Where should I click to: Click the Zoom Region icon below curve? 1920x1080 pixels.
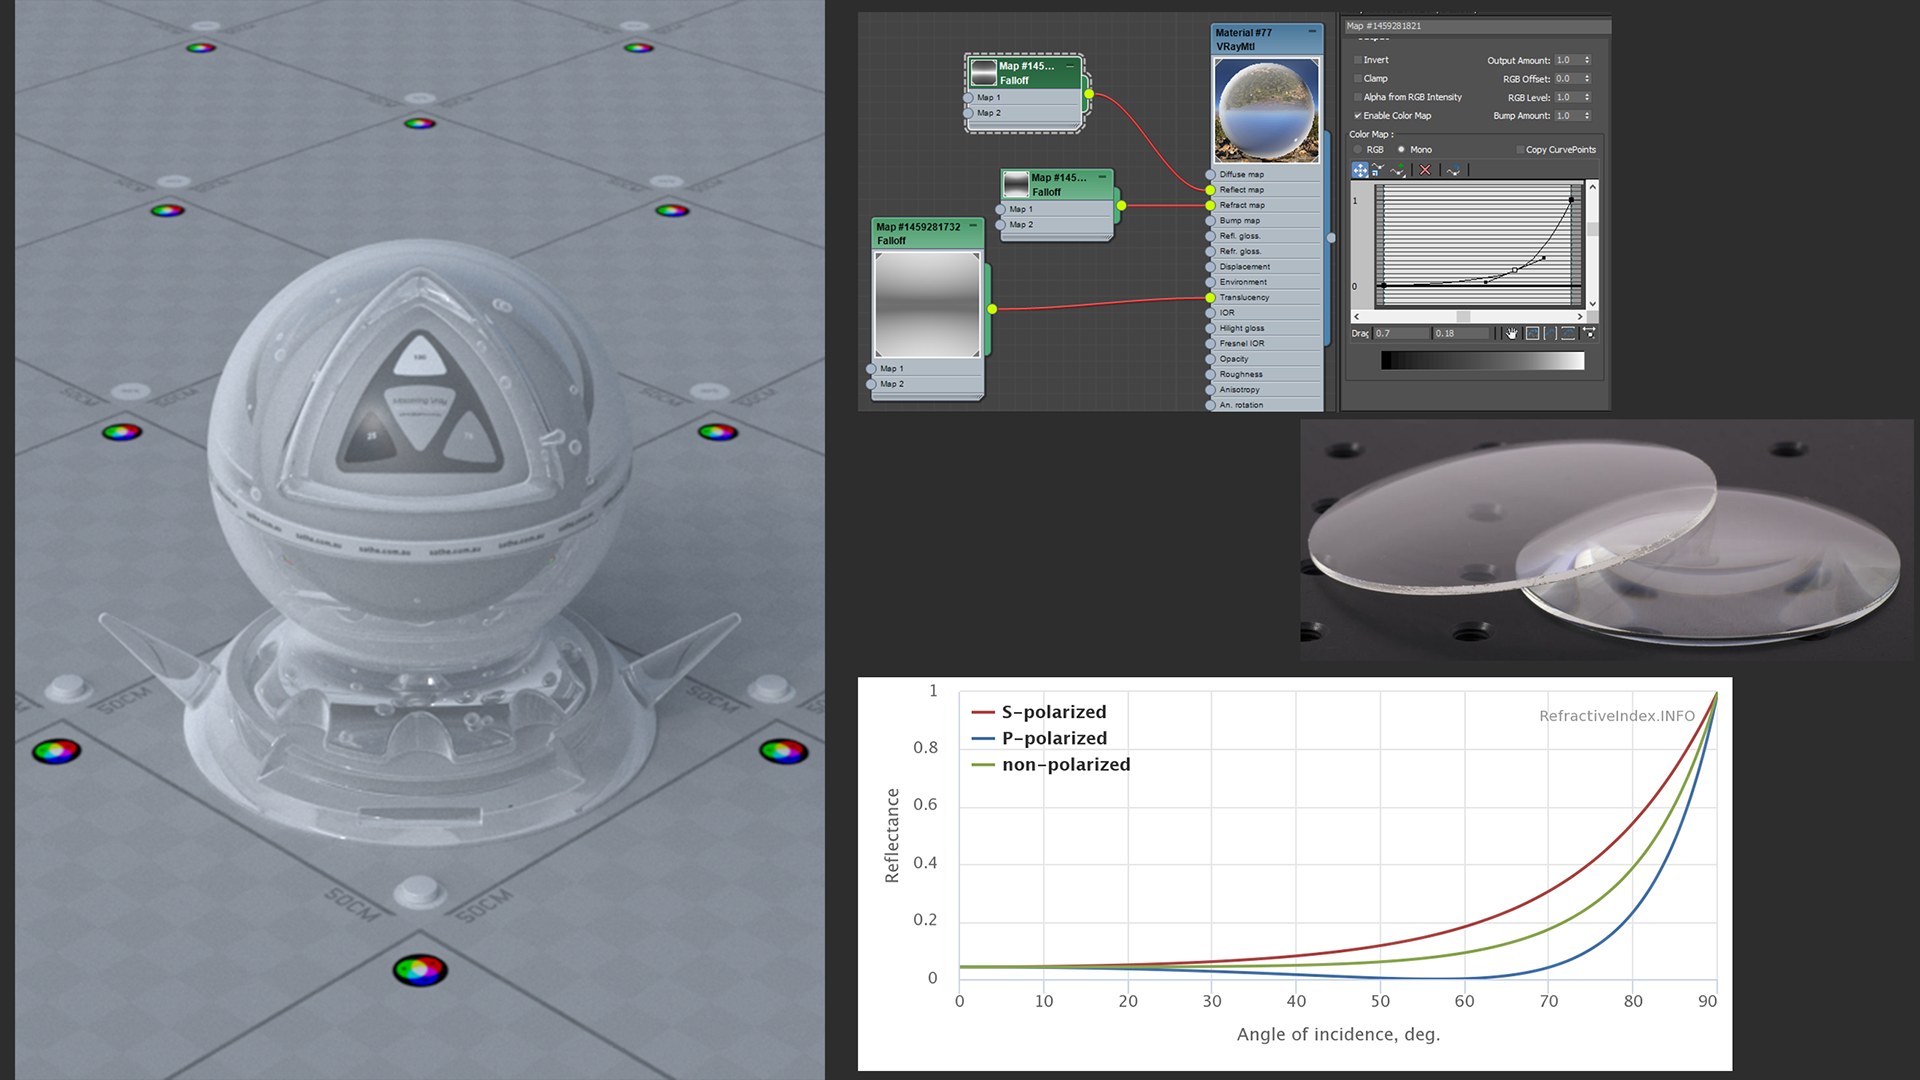pyautogui.click(x=1589, y=333)
